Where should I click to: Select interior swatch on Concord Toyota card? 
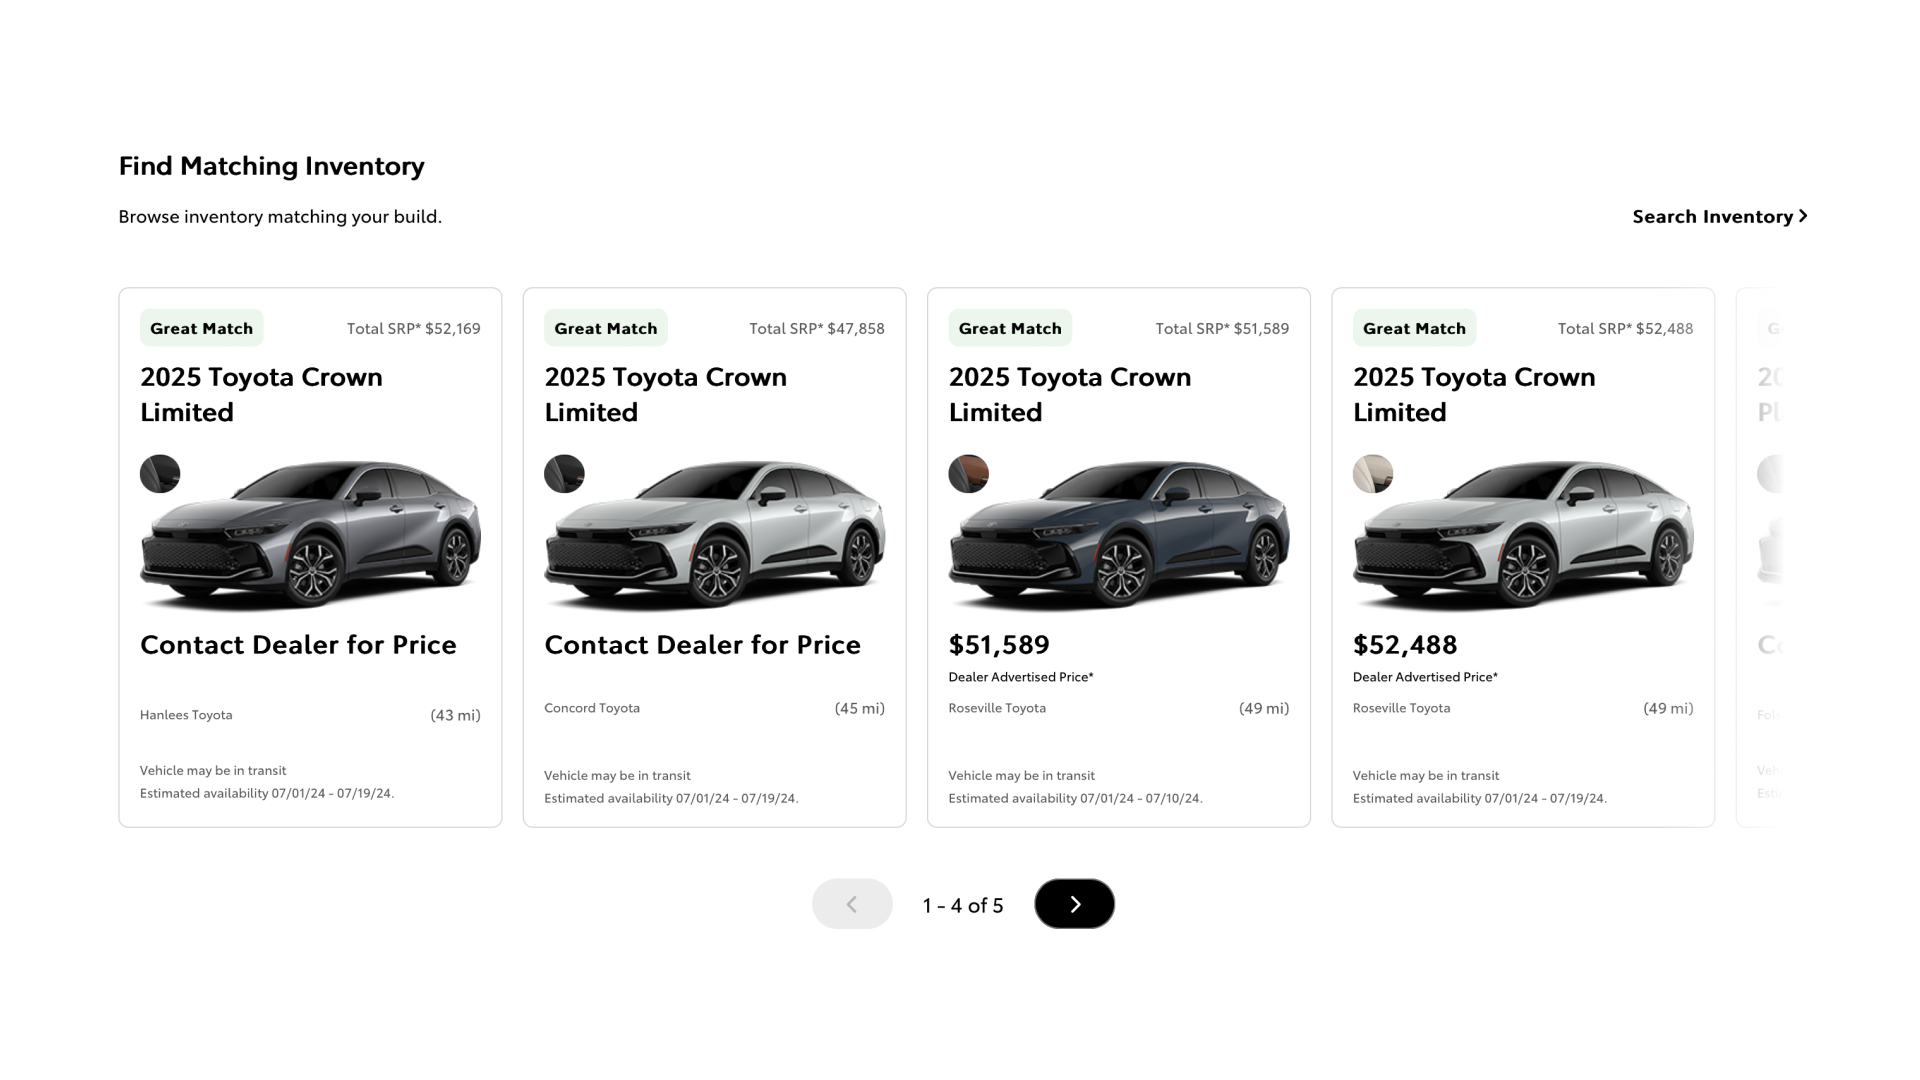coord(564,474)
